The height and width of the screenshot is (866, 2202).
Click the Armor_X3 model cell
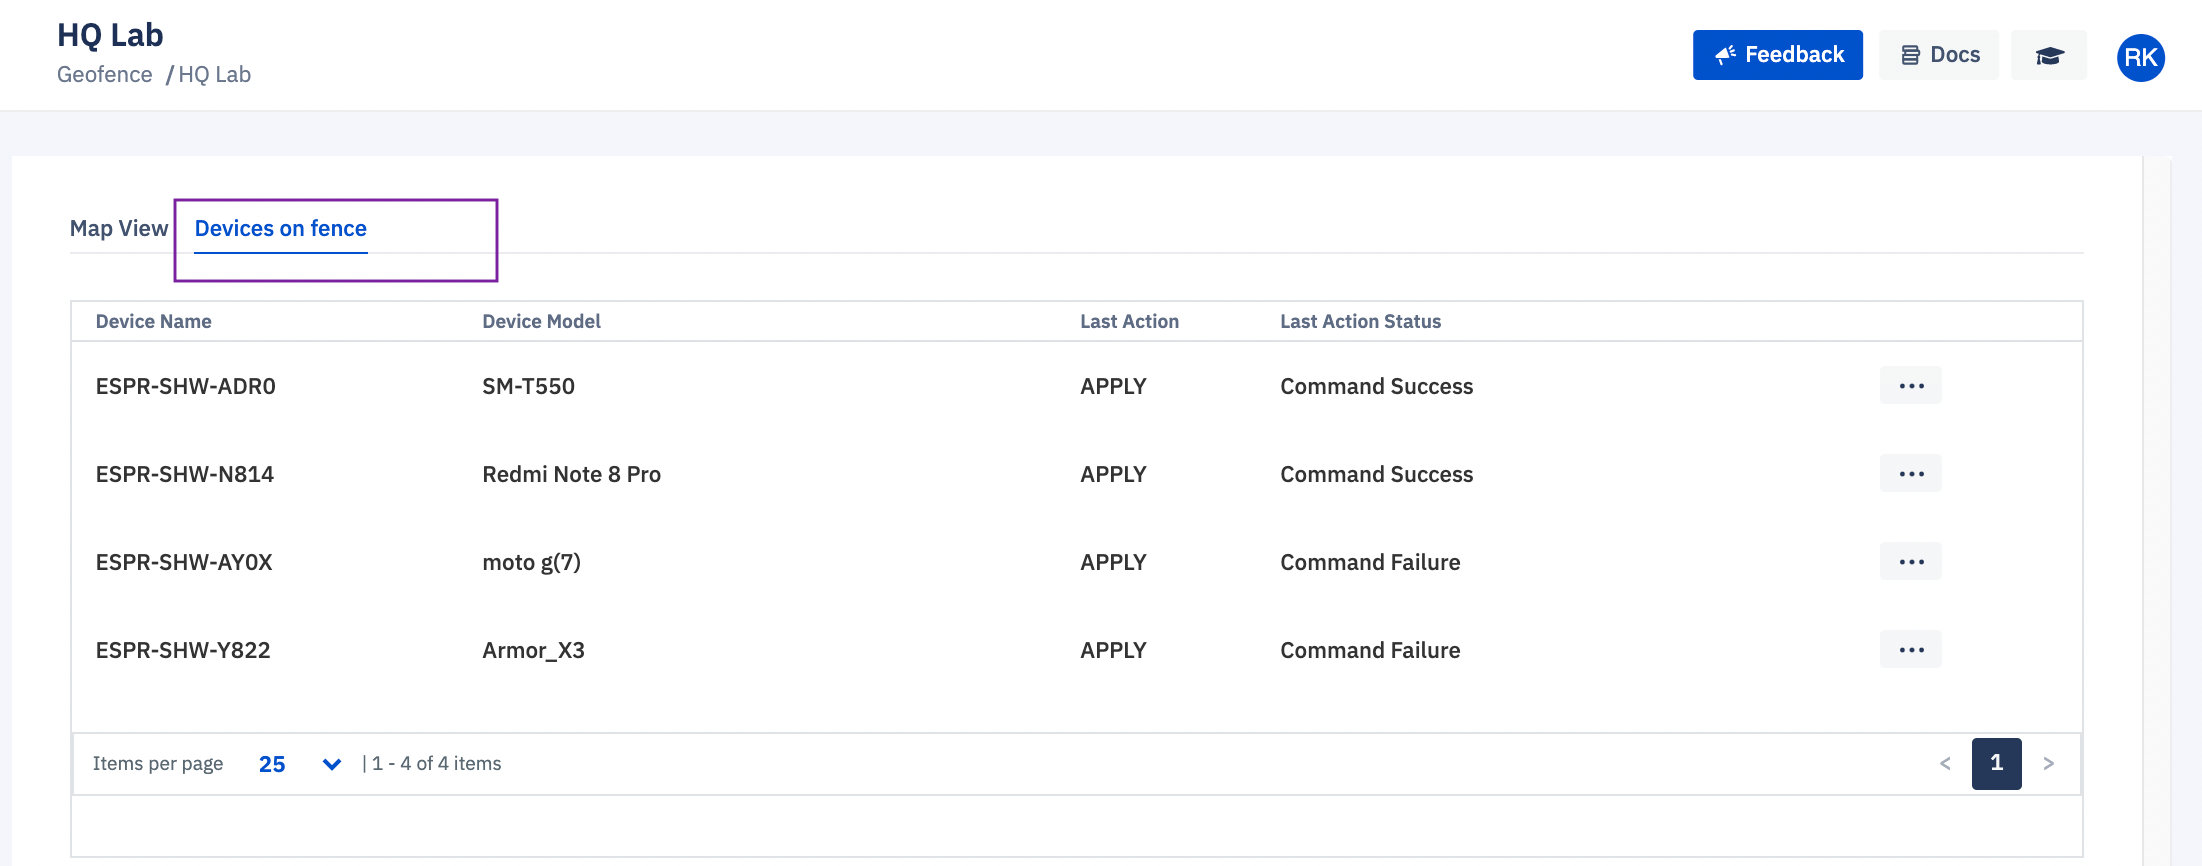coord(534,651)
